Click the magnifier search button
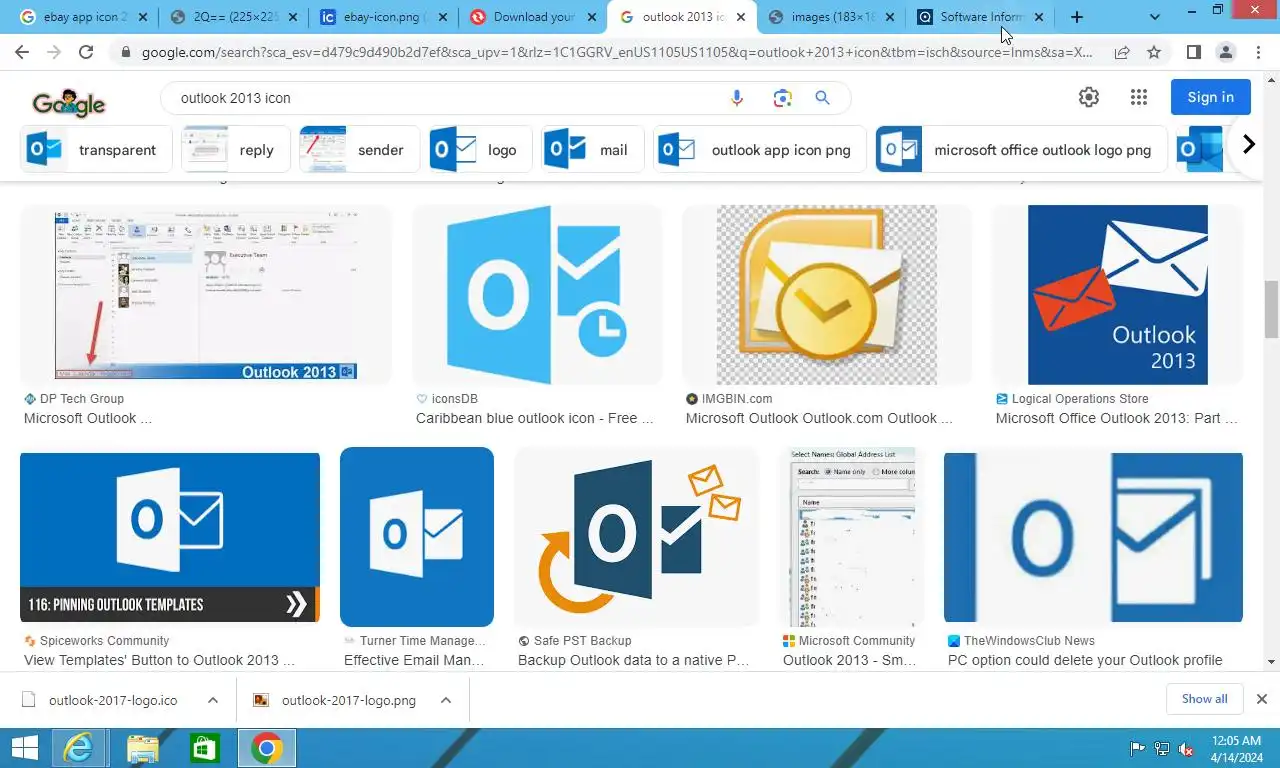This screenshot has height=768, width=1280. (822, 98)
